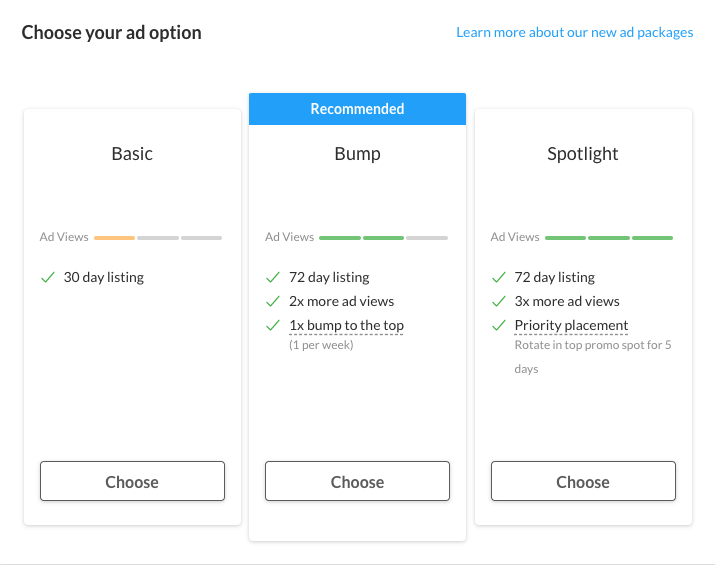
Task: Choose the Bump ad package
Action: click(x=357, y=481)
